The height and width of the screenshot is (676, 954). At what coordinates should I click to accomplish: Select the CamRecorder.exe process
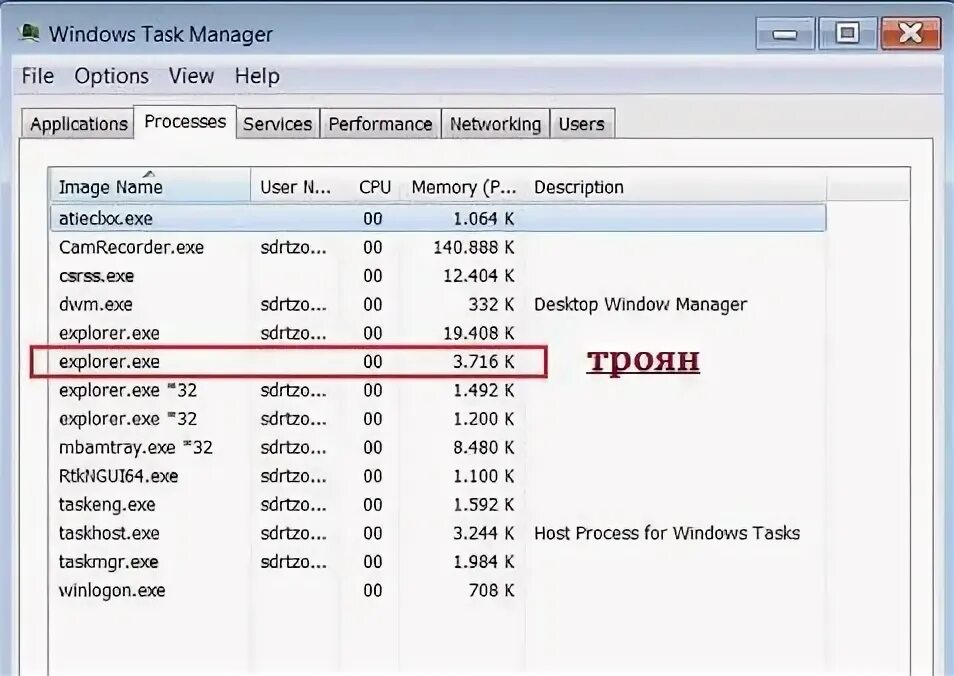(437, 247)
